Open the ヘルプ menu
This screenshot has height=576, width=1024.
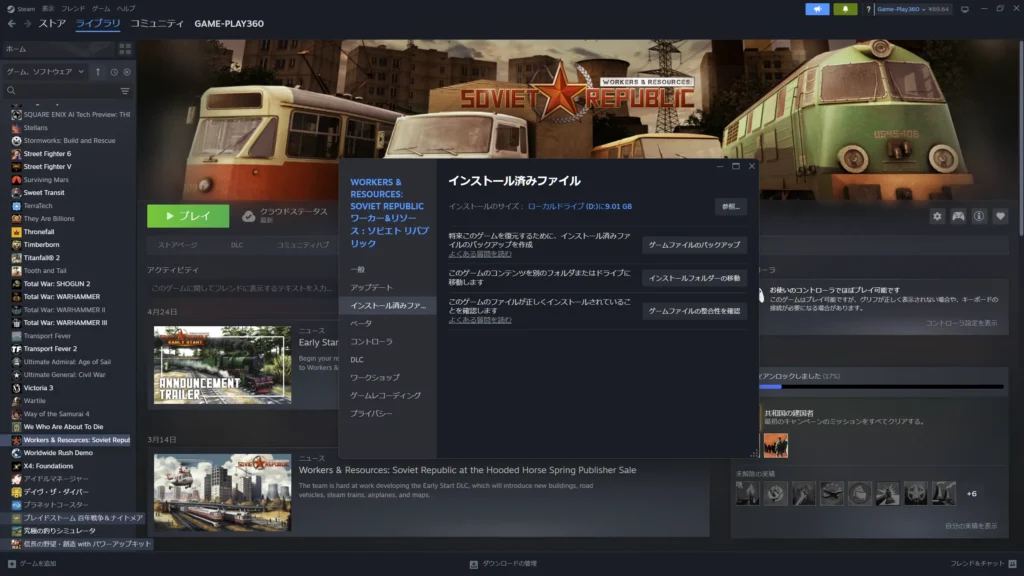click(125, 9)
